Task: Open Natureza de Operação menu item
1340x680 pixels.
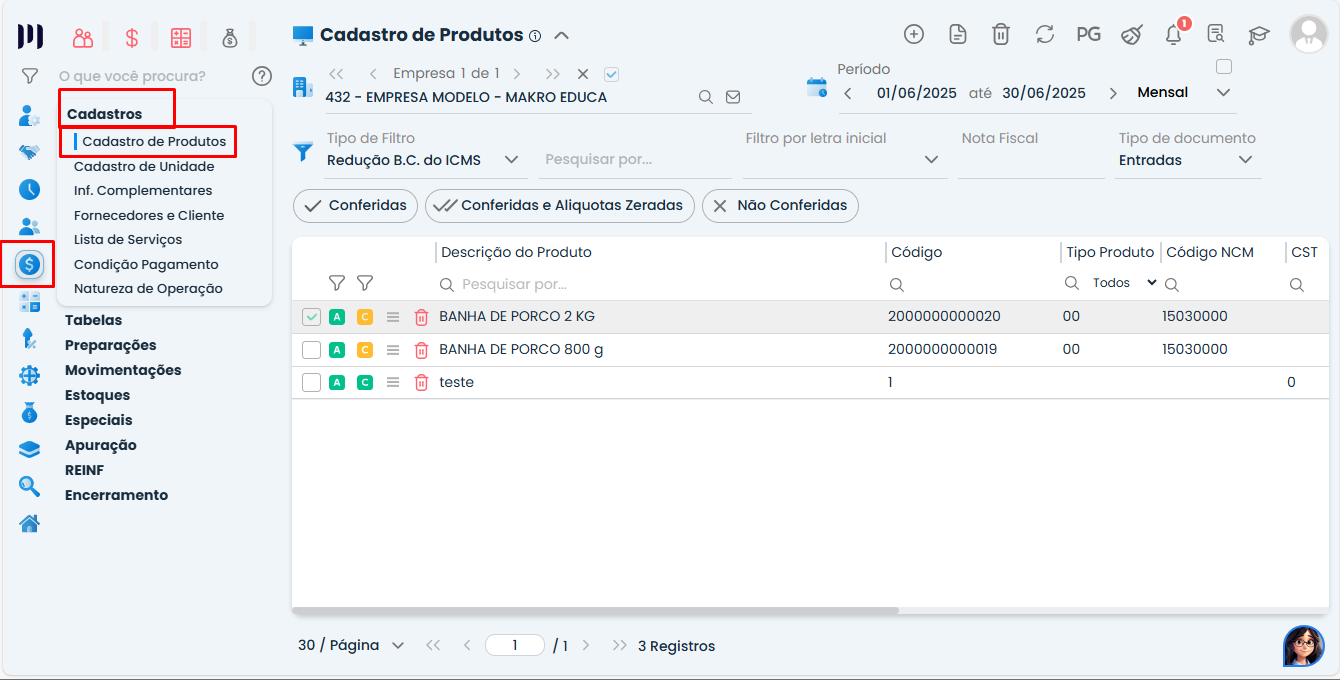Action: point(148,289)
